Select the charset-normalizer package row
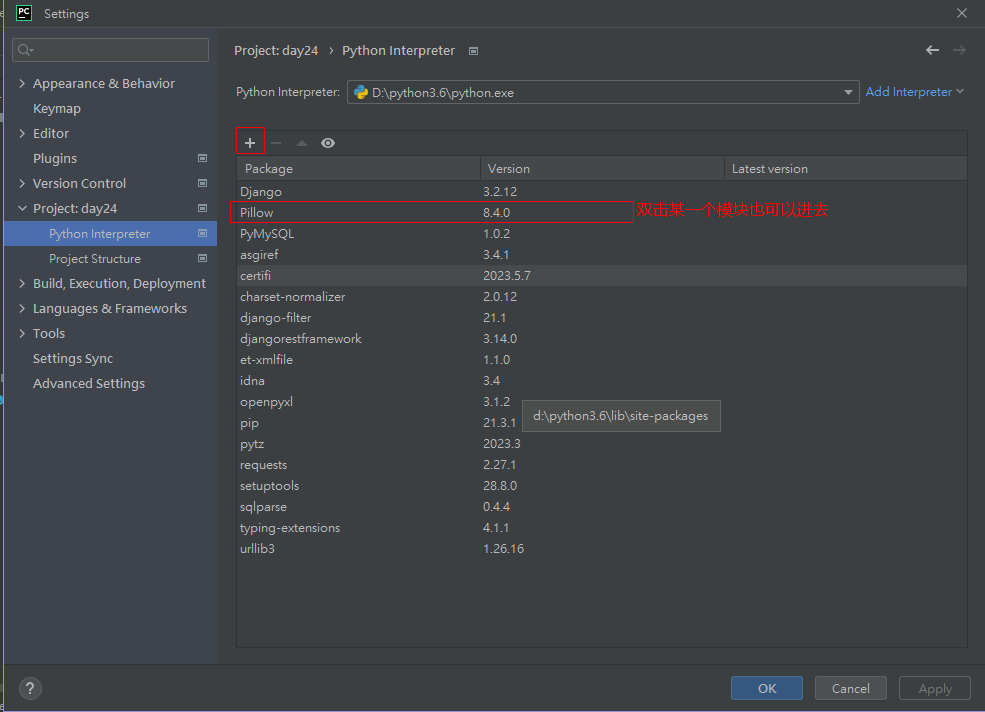This screenshot has width=985, height=712. [x=602, y=297]
